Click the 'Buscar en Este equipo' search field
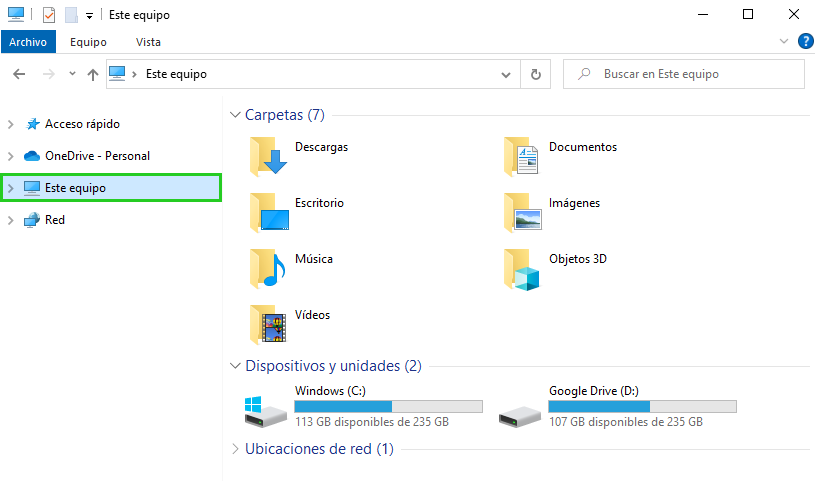The height and width of the screenshot is (481, 815). tap(683, 74)
